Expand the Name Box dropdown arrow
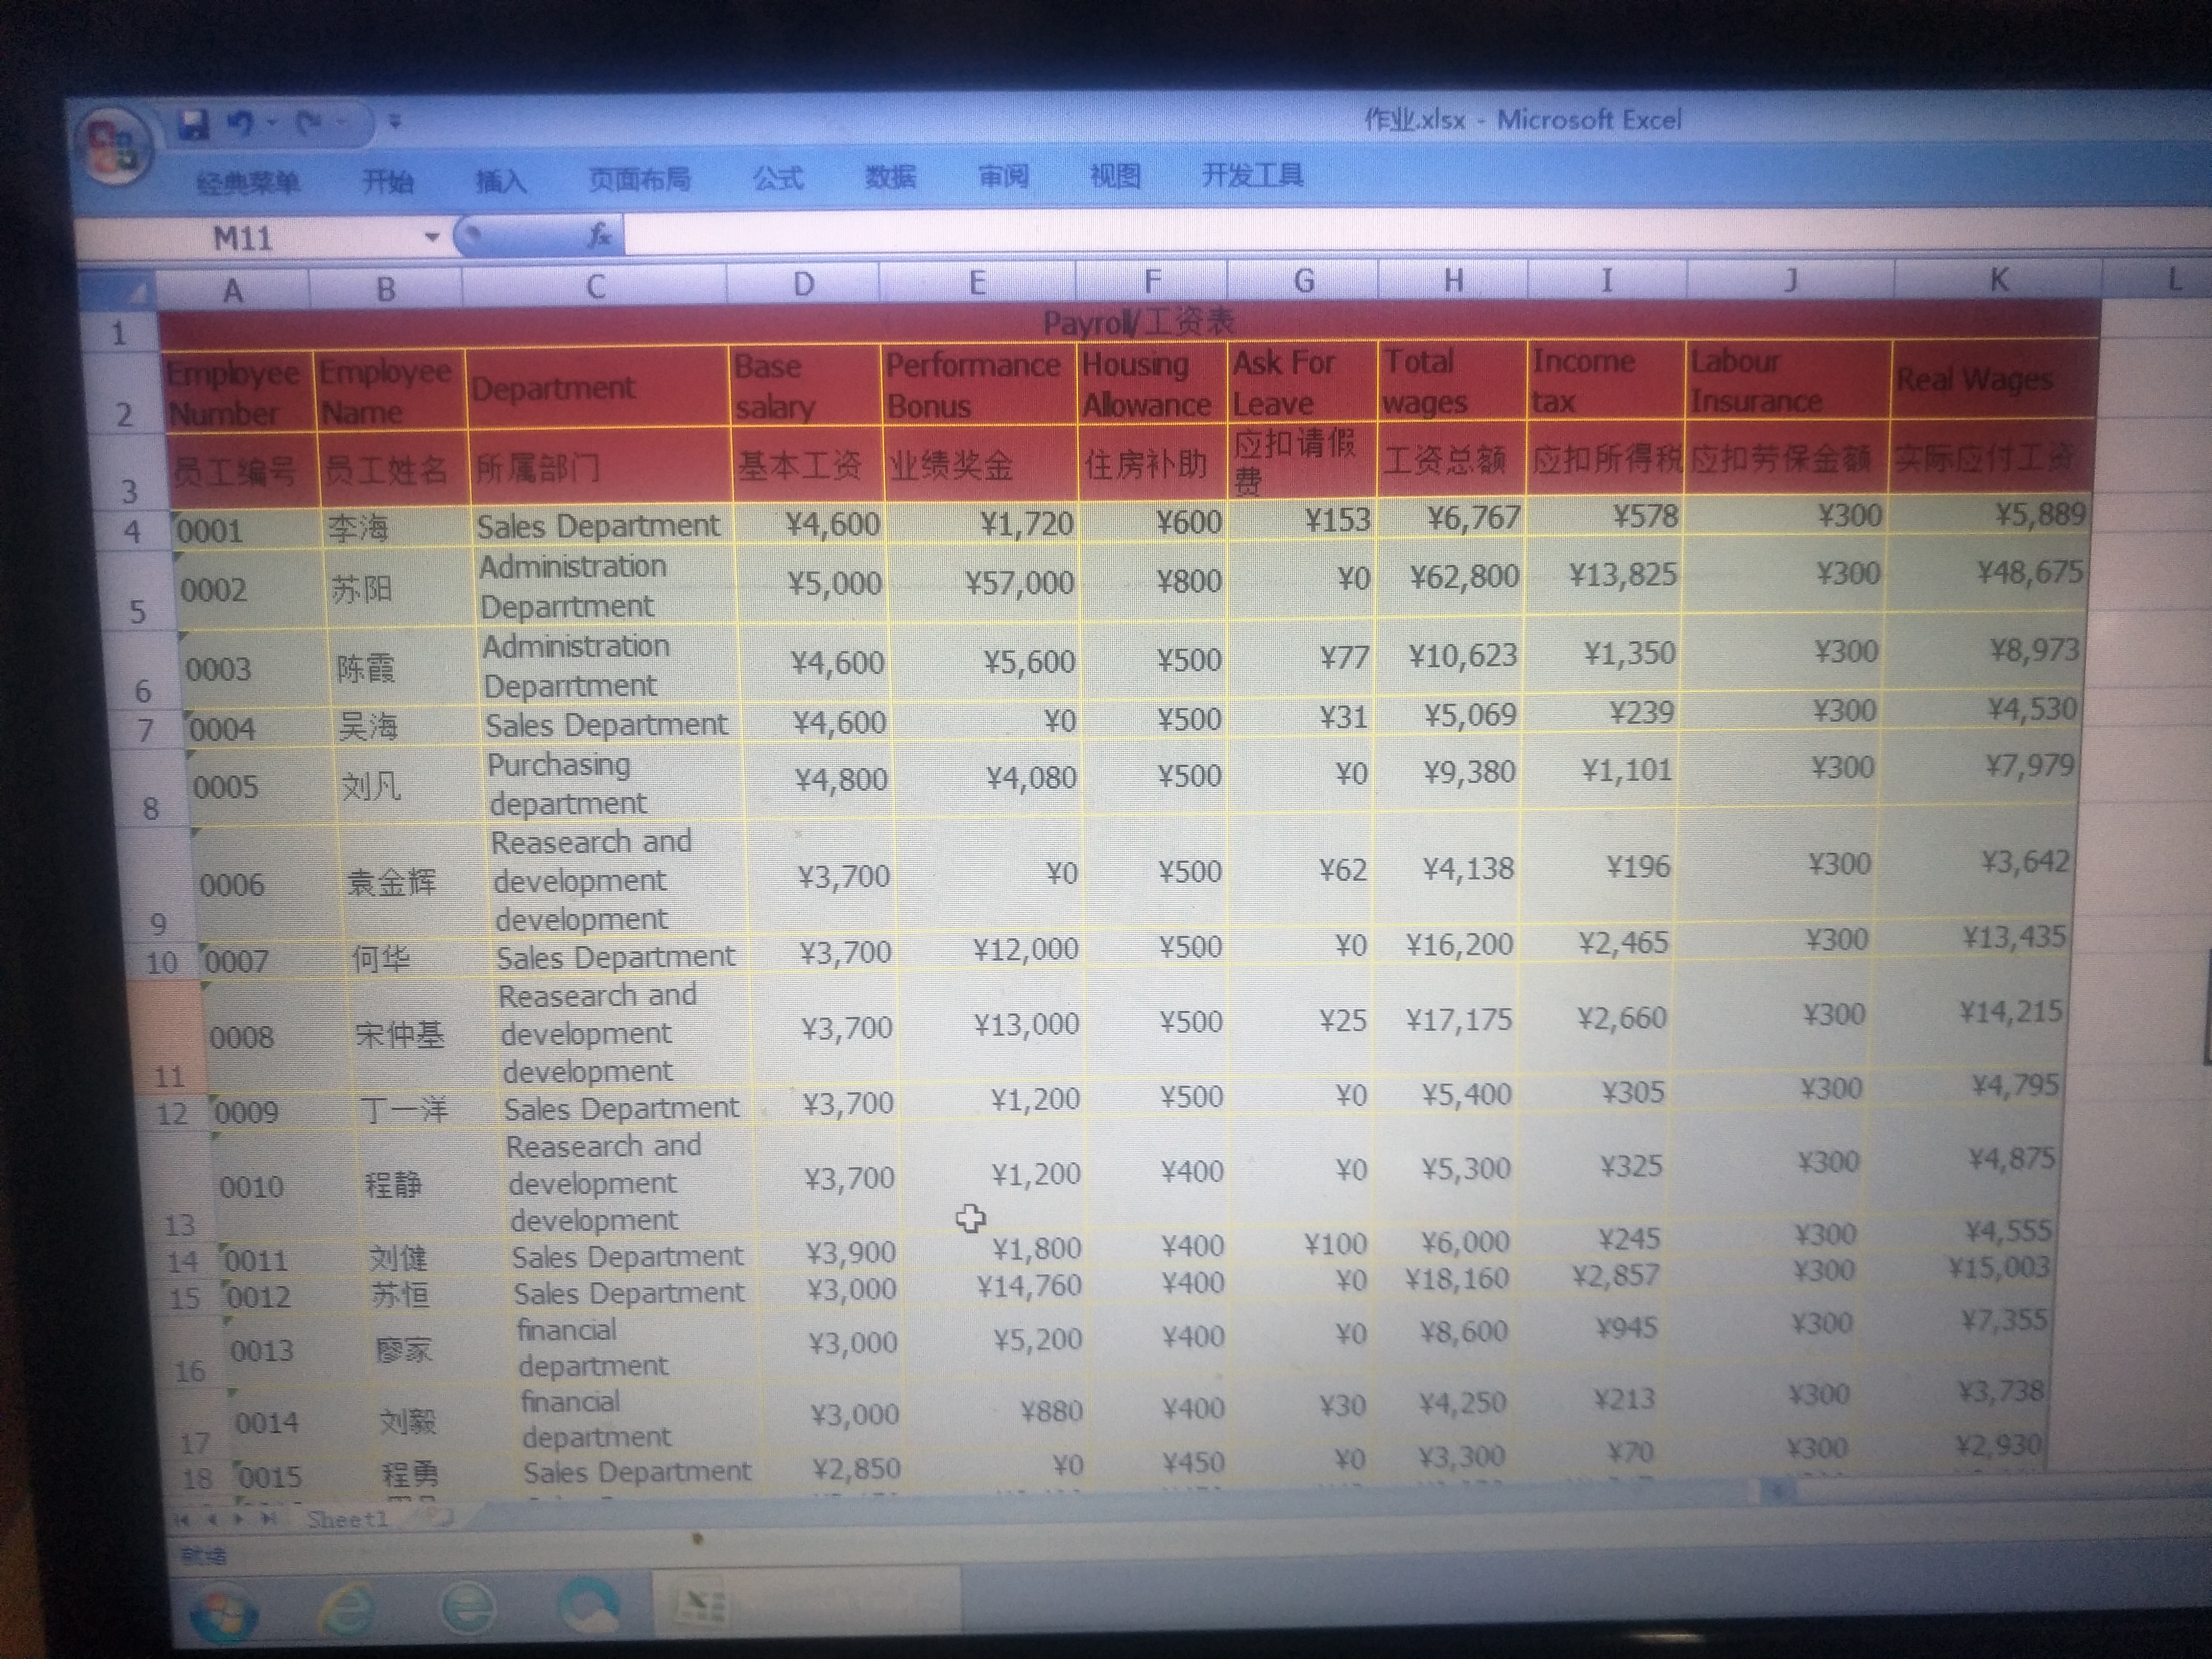This screenshot has height=1659, width=2212. 432,238
